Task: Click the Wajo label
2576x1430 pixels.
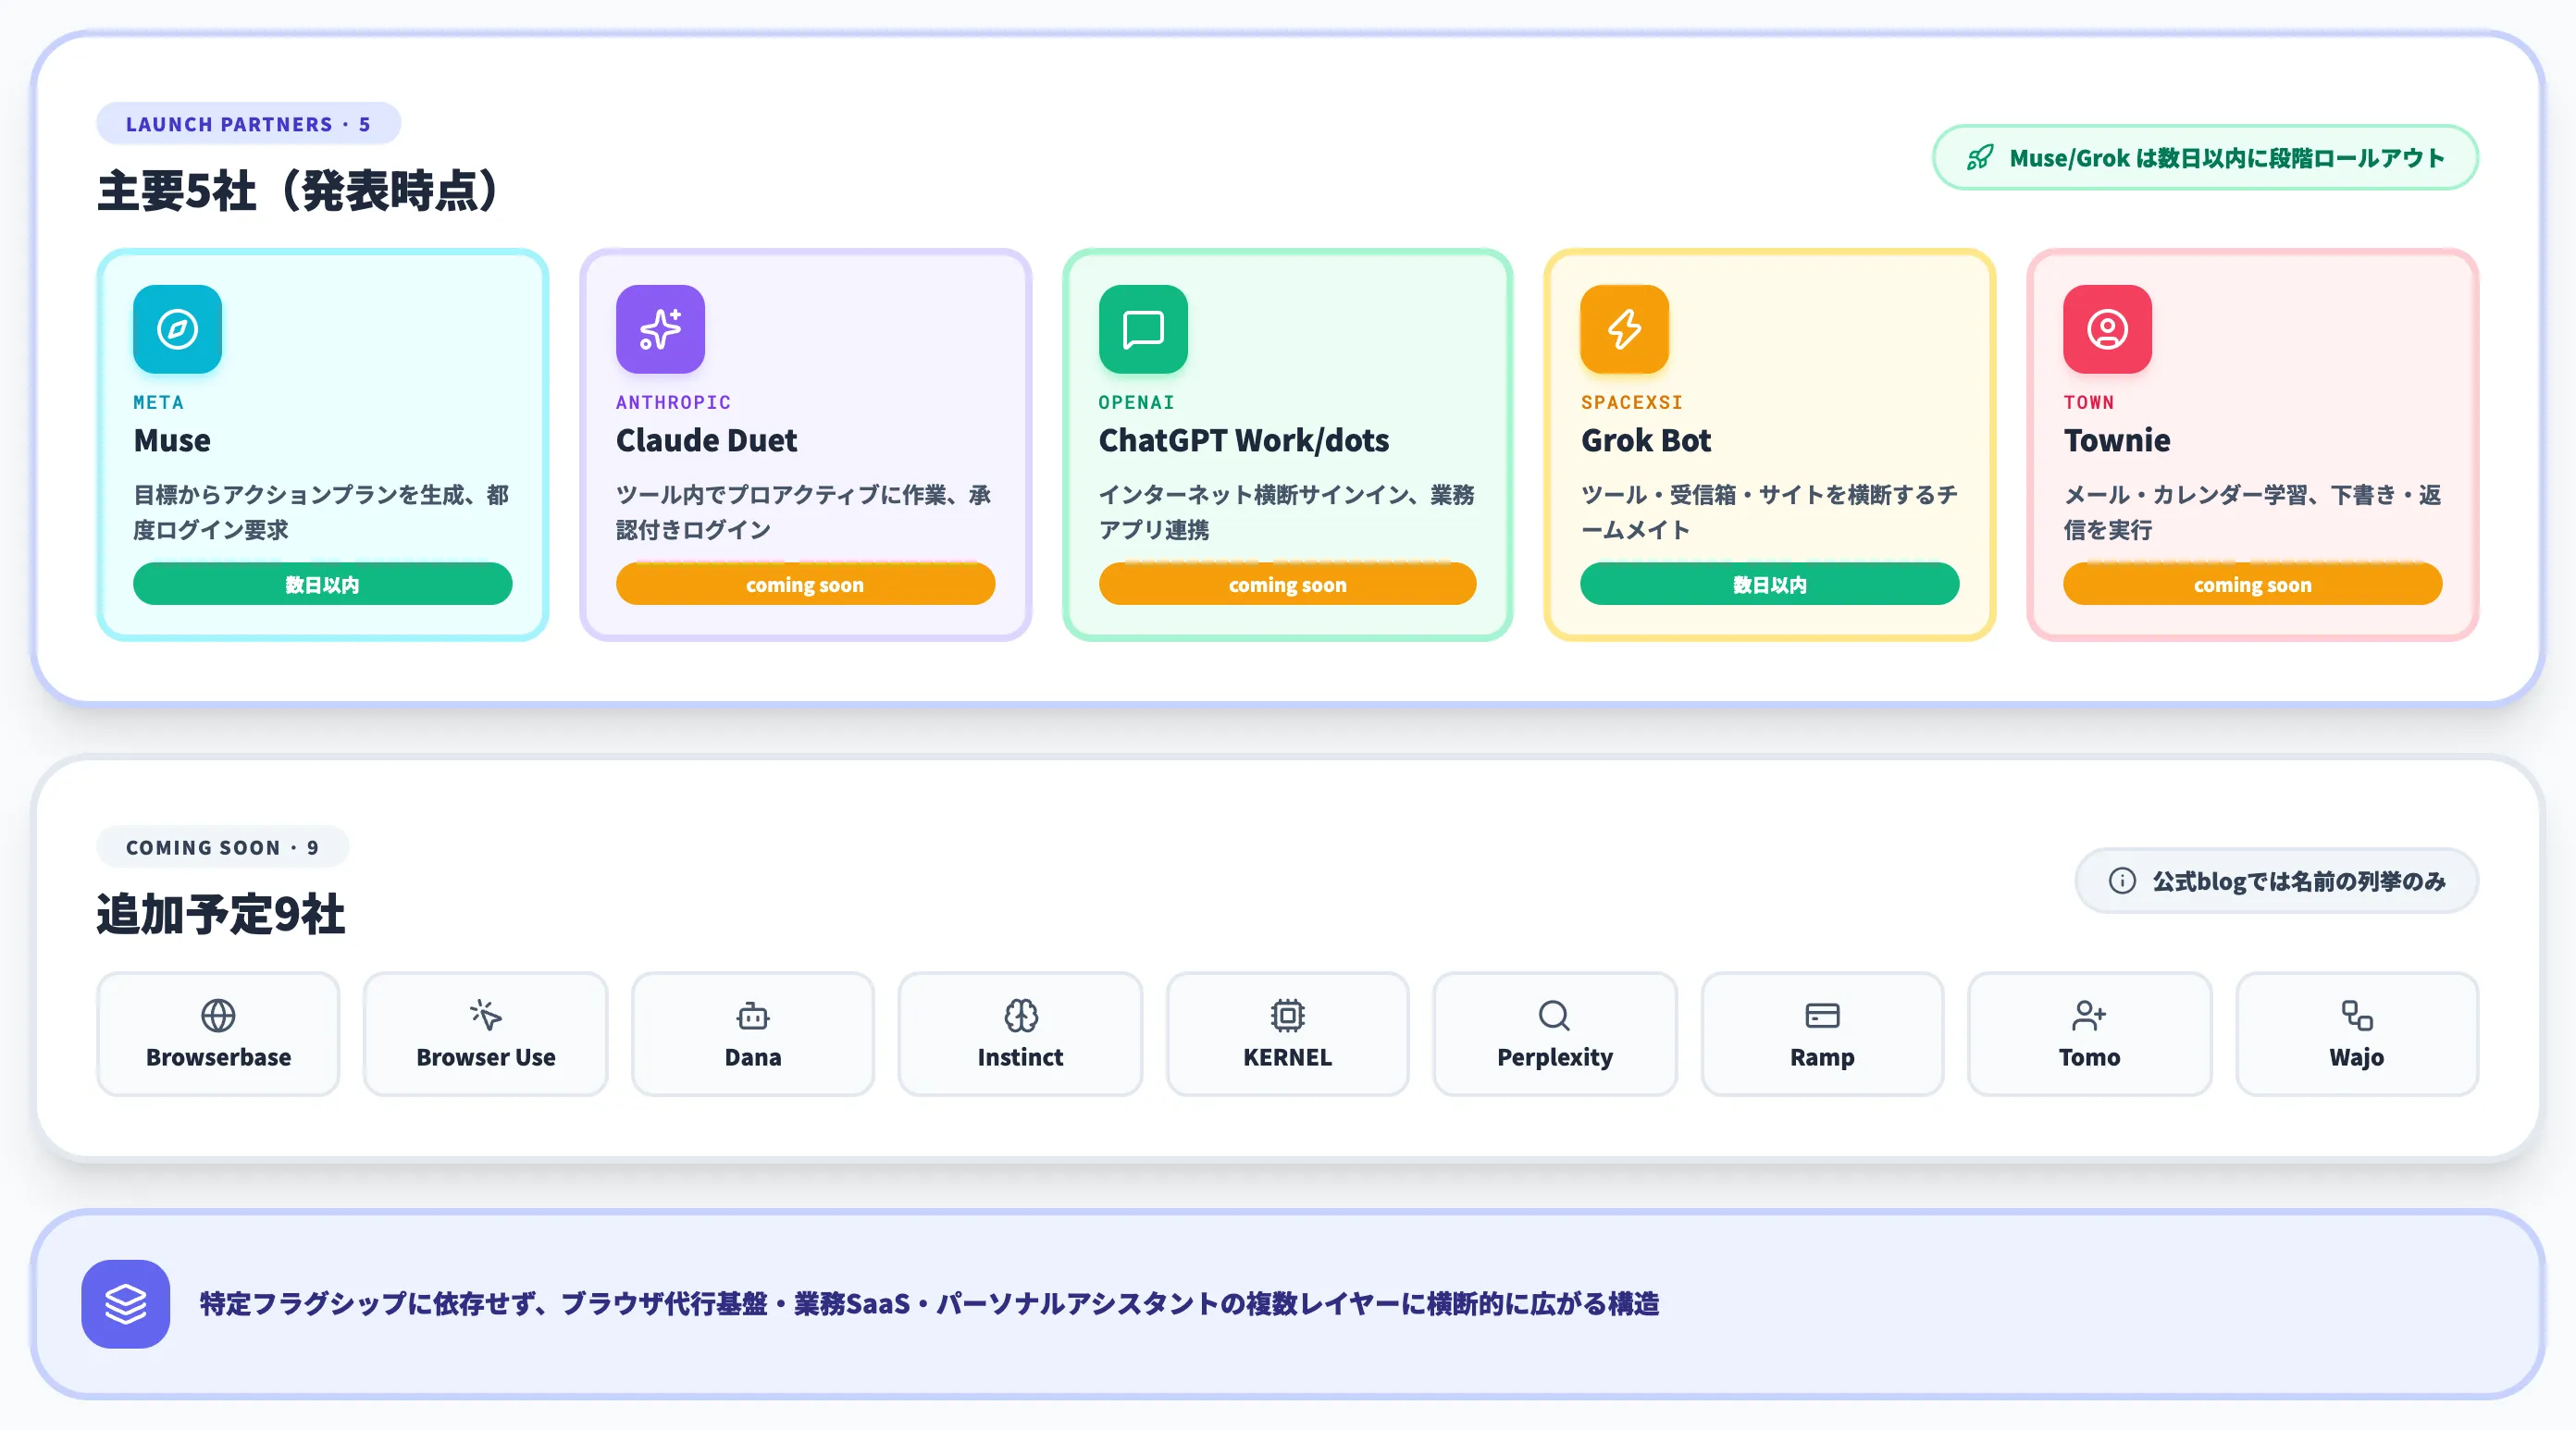Action: (x=2356, y=1057)
